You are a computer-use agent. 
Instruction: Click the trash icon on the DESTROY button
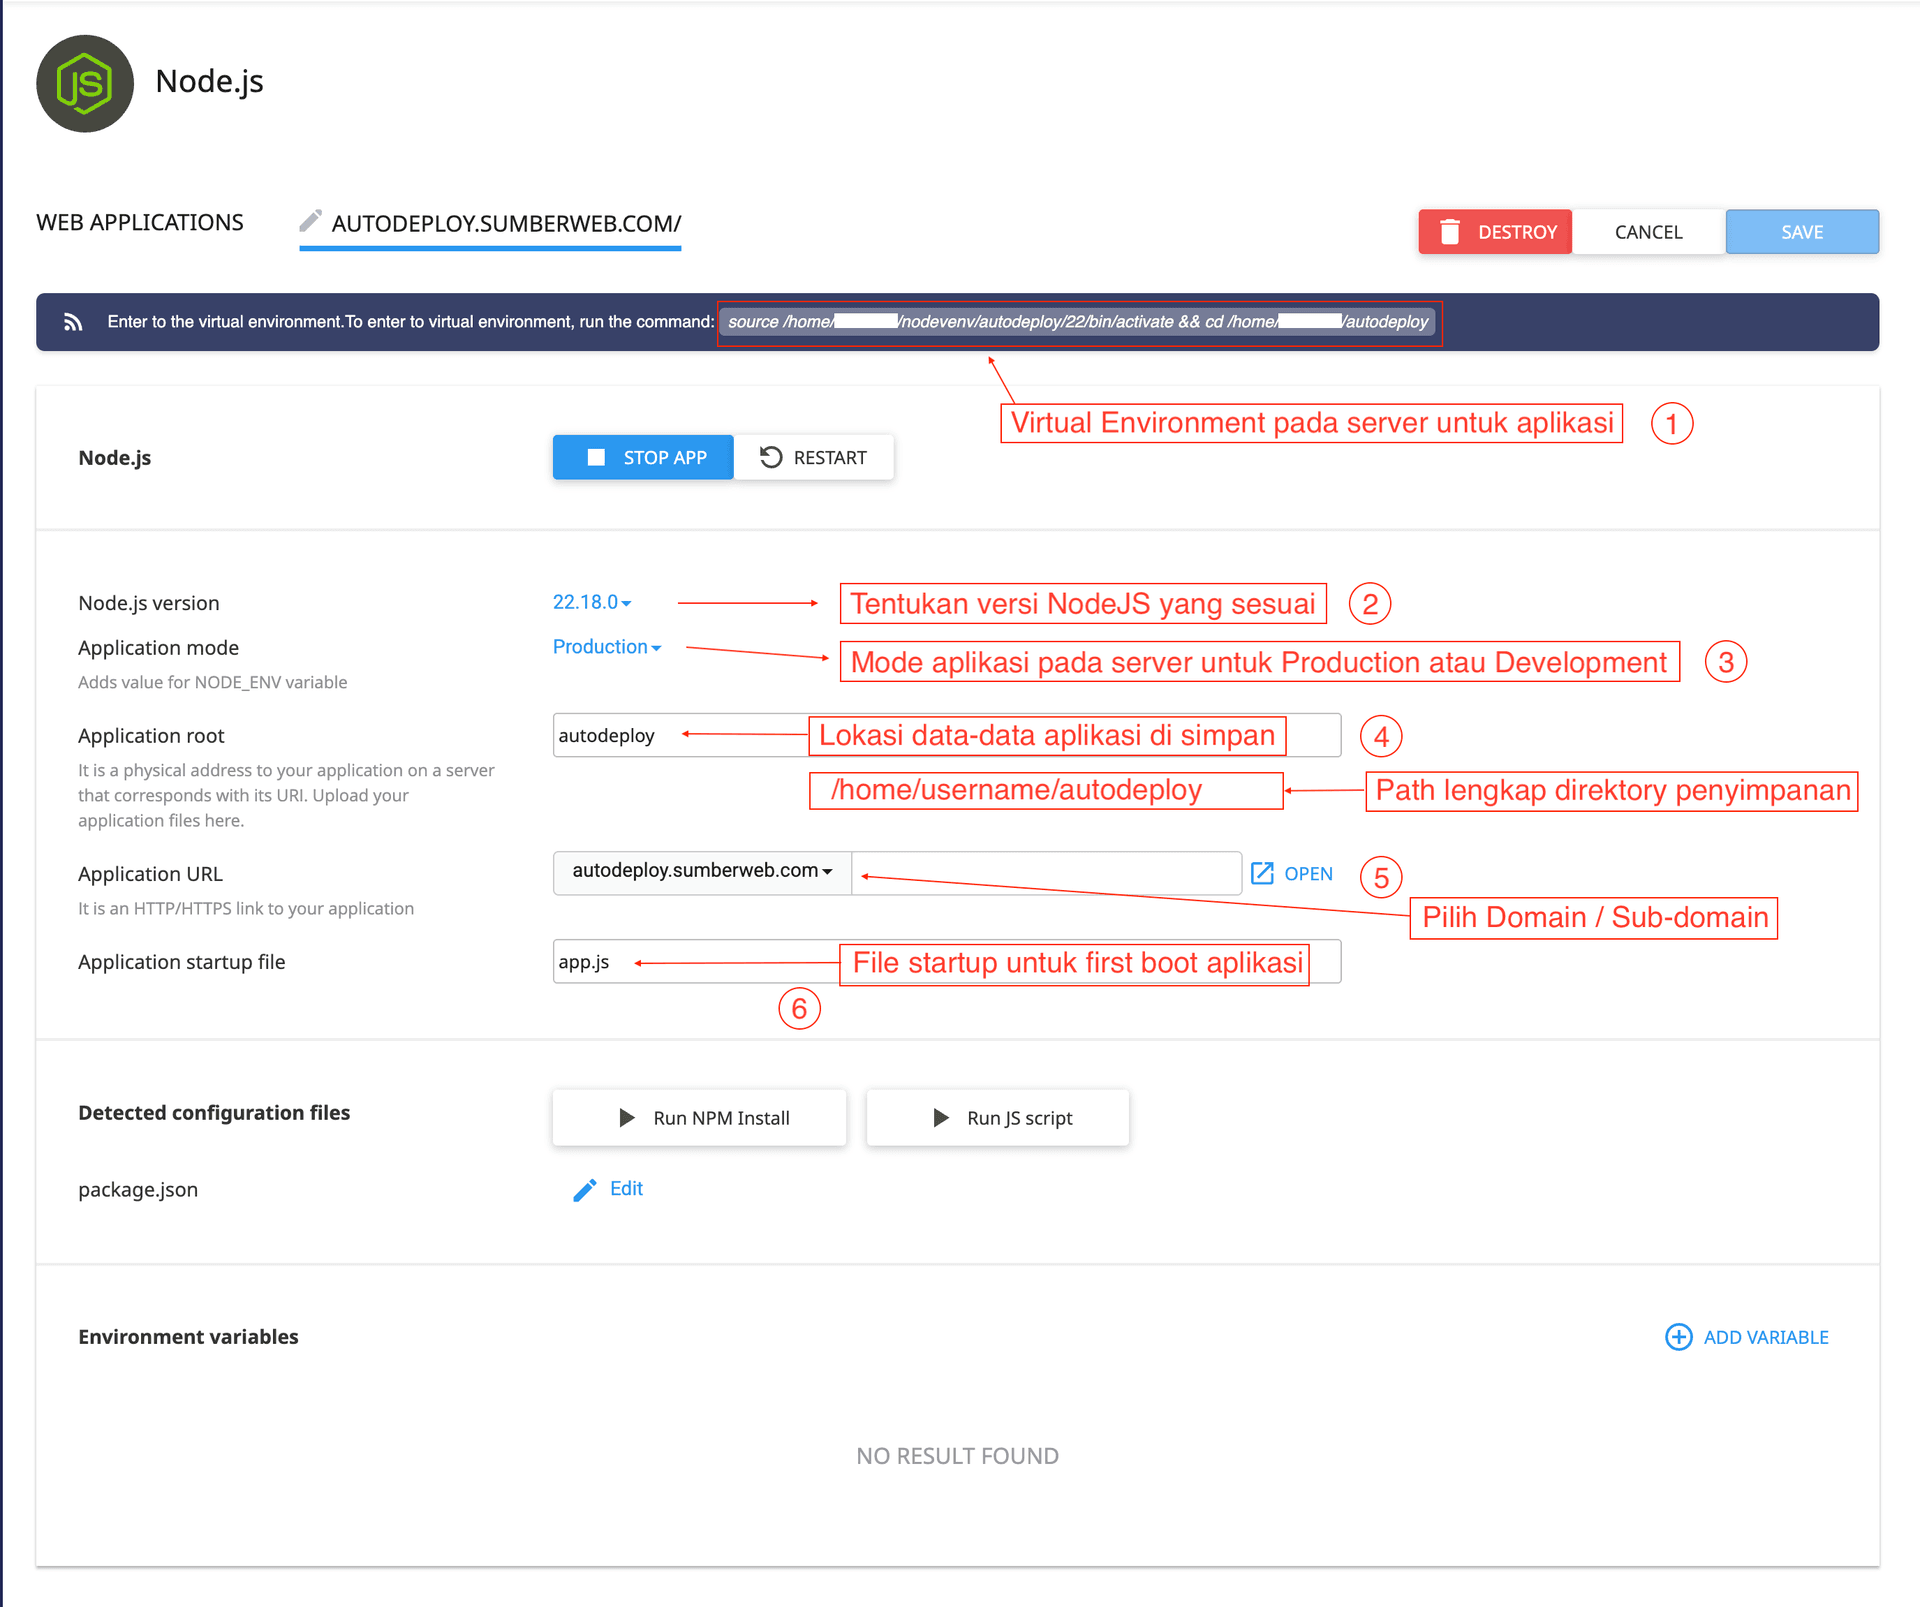click(1451, 231)
